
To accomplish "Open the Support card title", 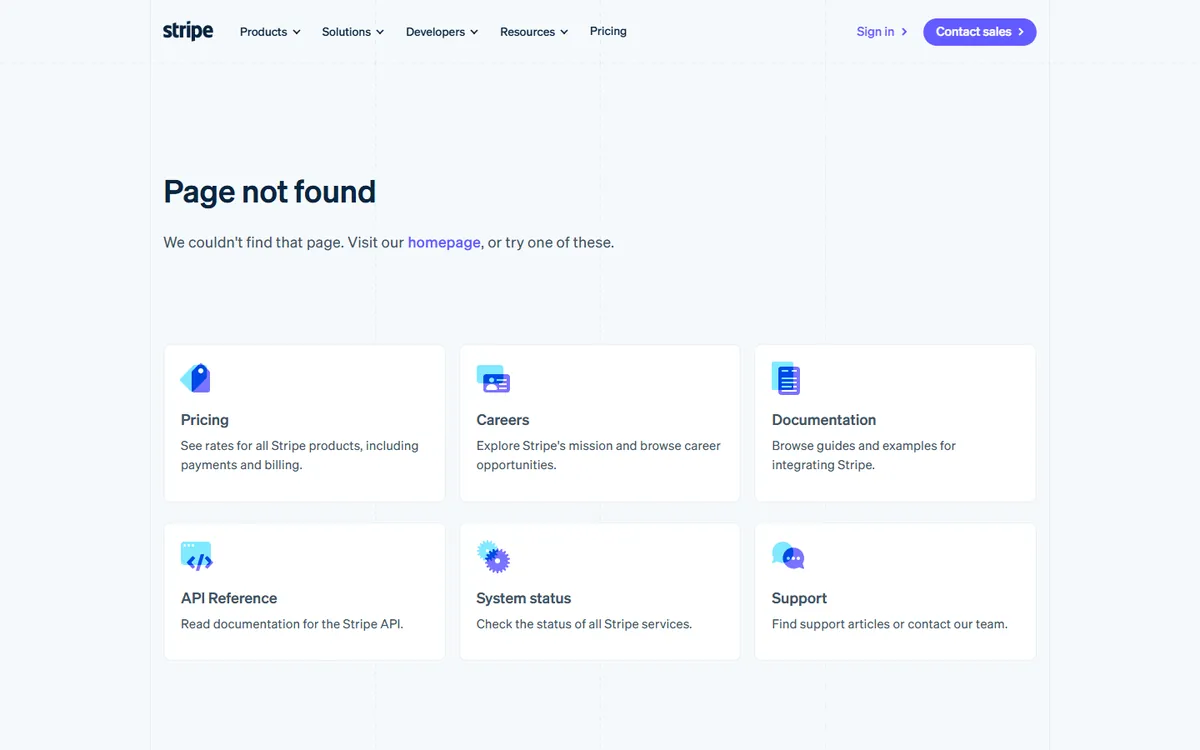I will [799, 598].
